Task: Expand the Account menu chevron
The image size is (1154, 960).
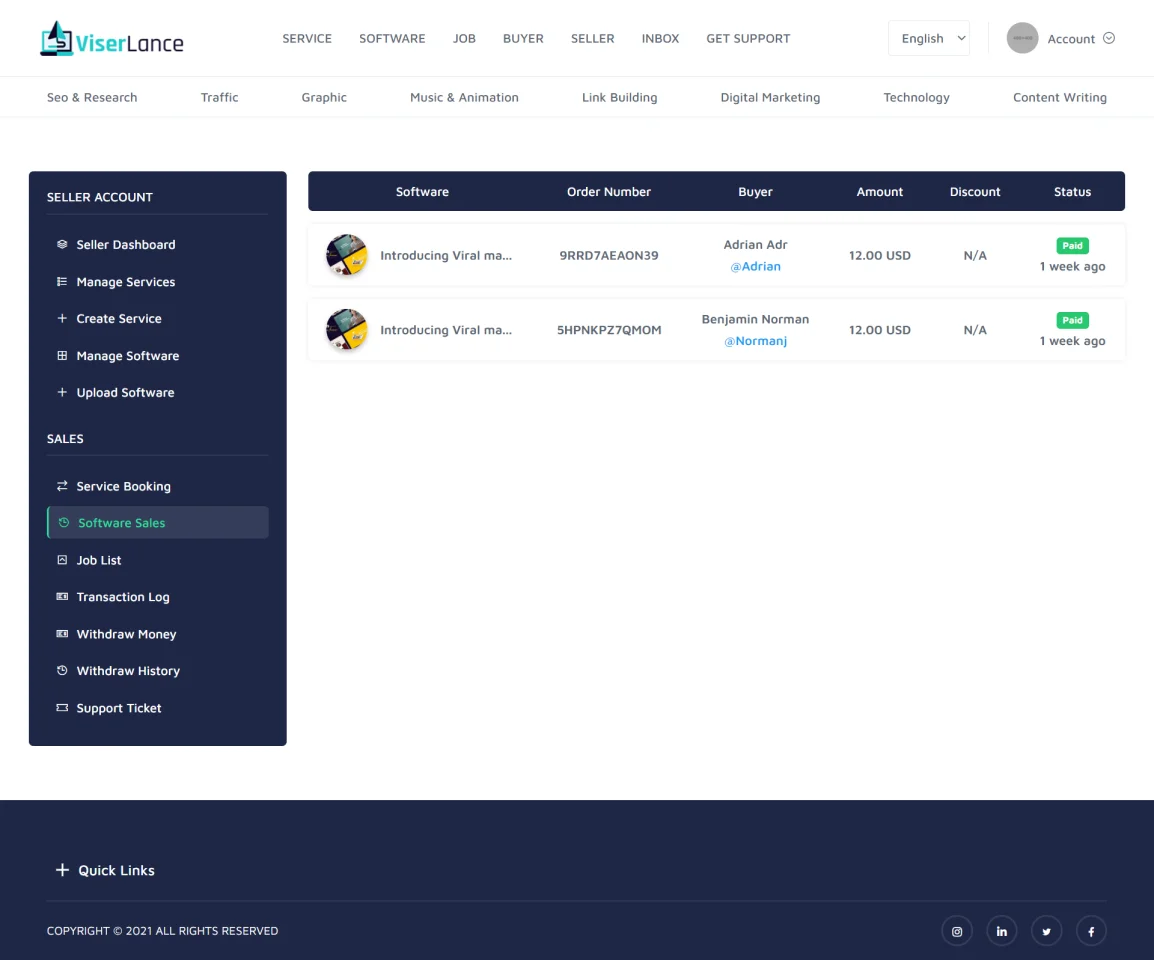Action: [1109, 38]
